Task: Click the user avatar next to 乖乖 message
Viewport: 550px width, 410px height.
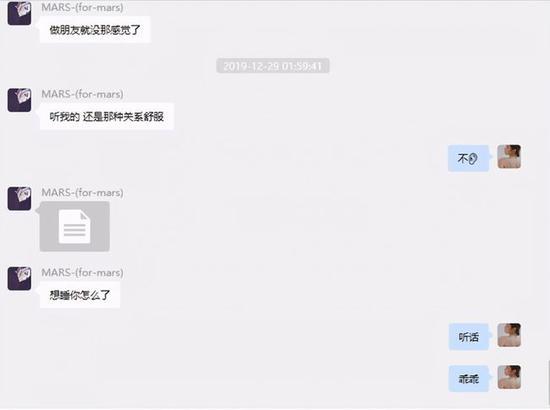Action: click(509, 377)
